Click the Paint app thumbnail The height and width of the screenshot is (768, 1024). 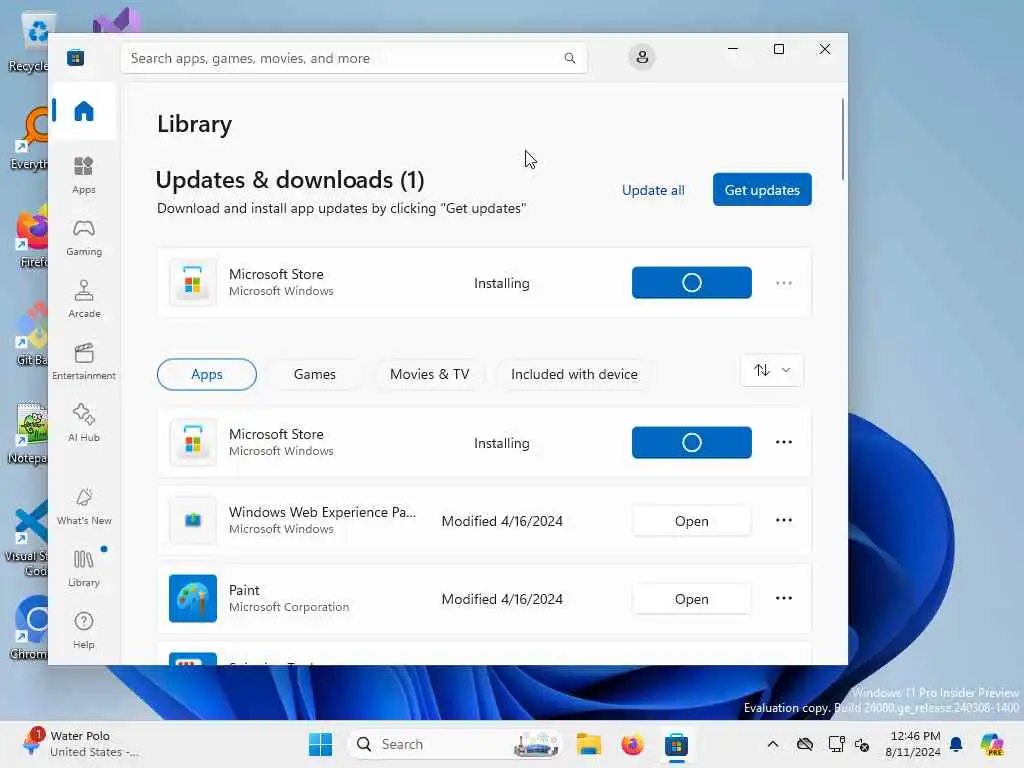point(193,599)
